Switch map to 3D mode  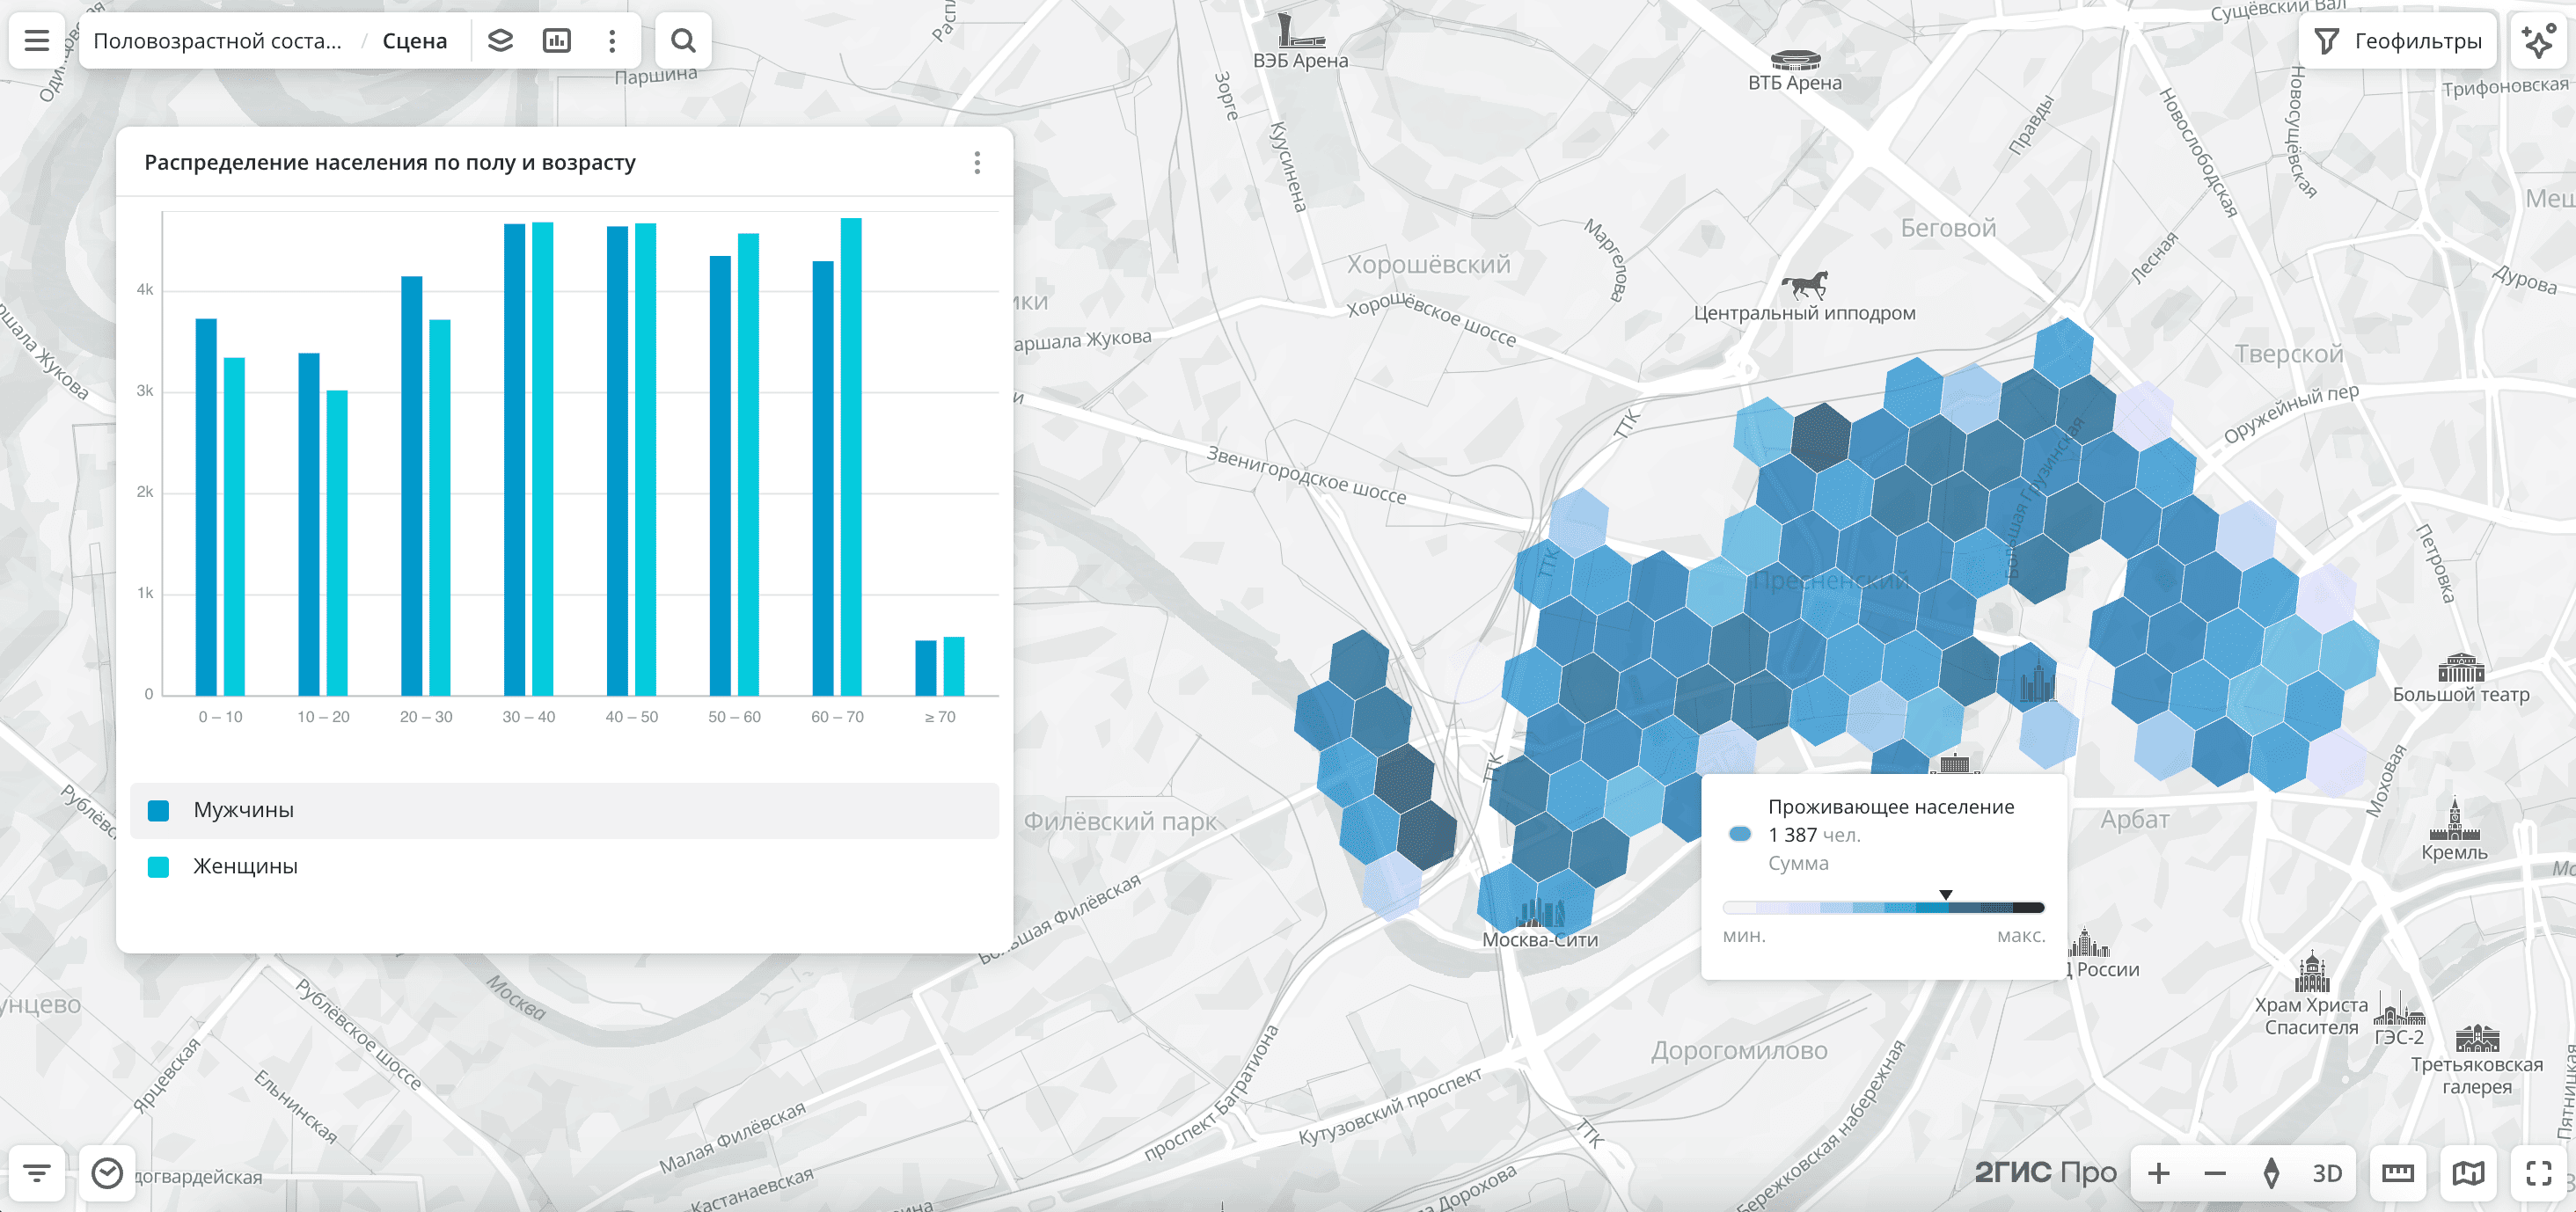coord(2327,1173)
